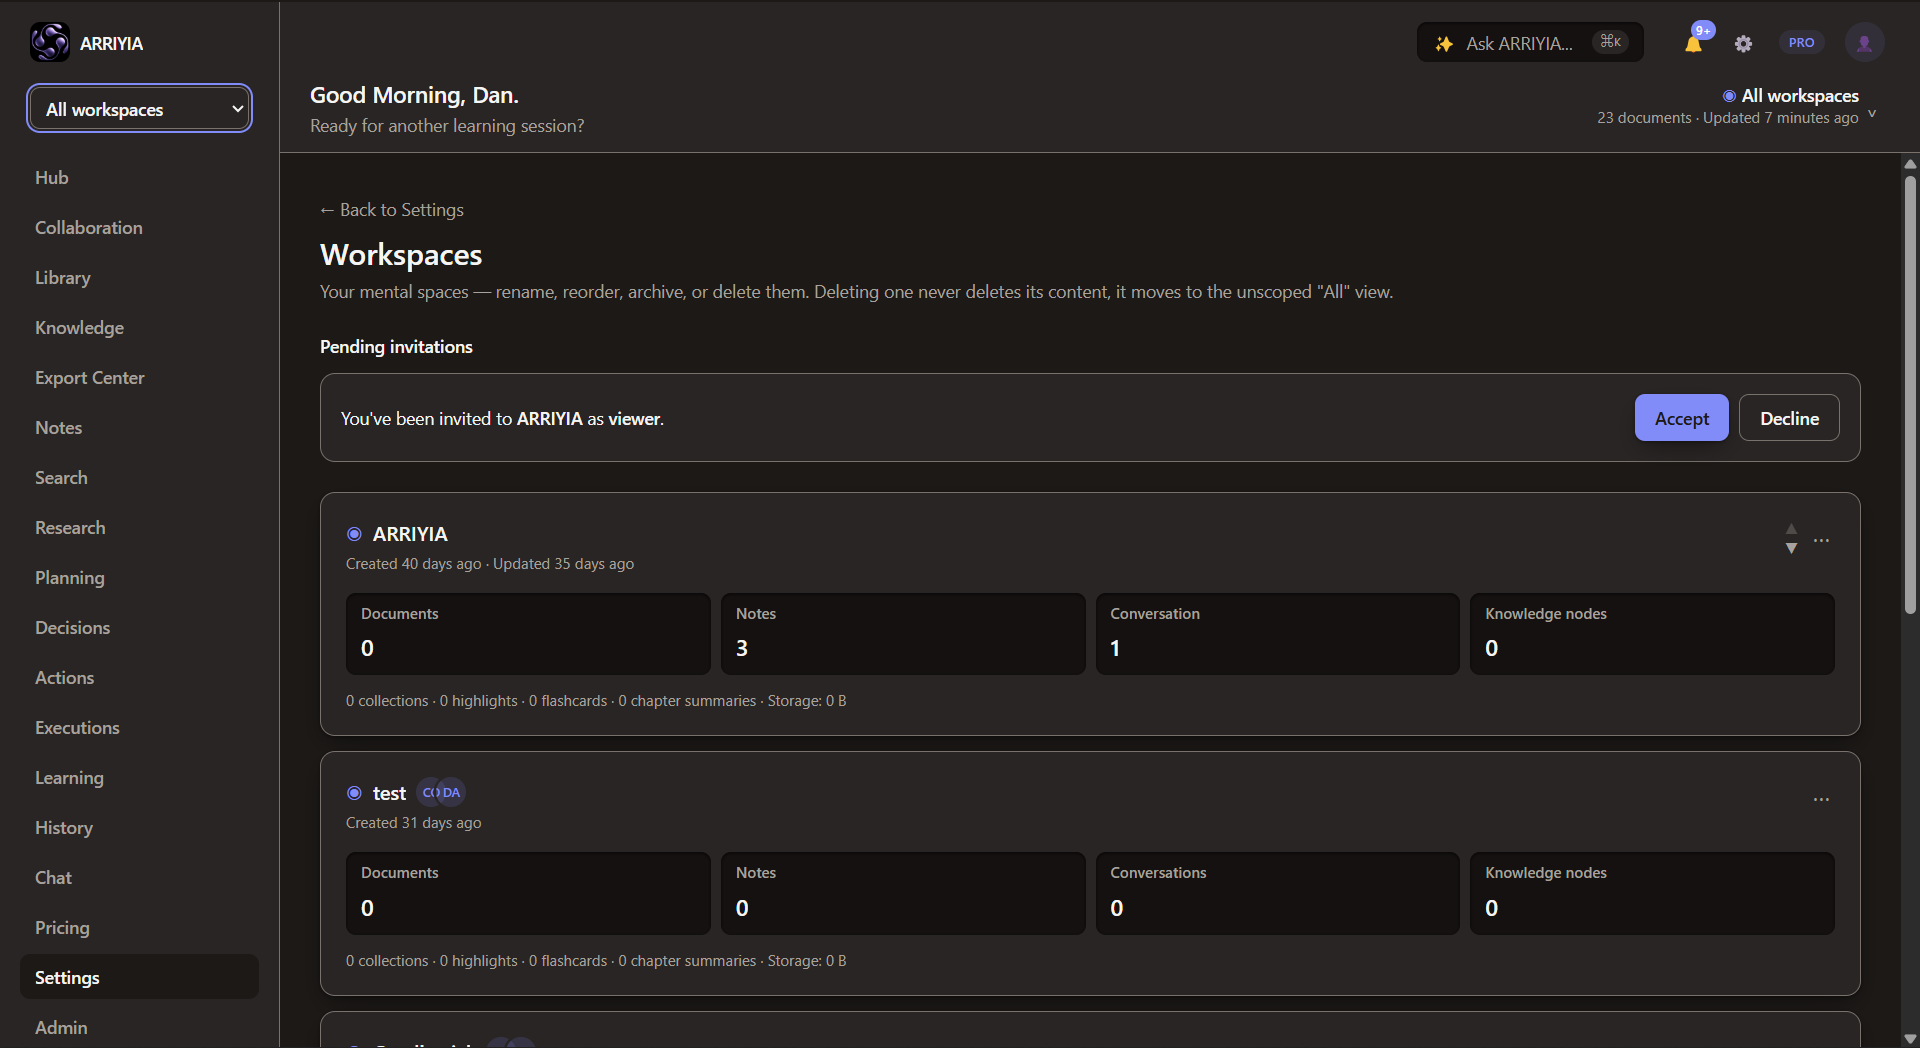The height and width of the screenshot is (1048, 1920).
Task: Click the page vertical scrollbar thumb
Action: (1910, 395)
